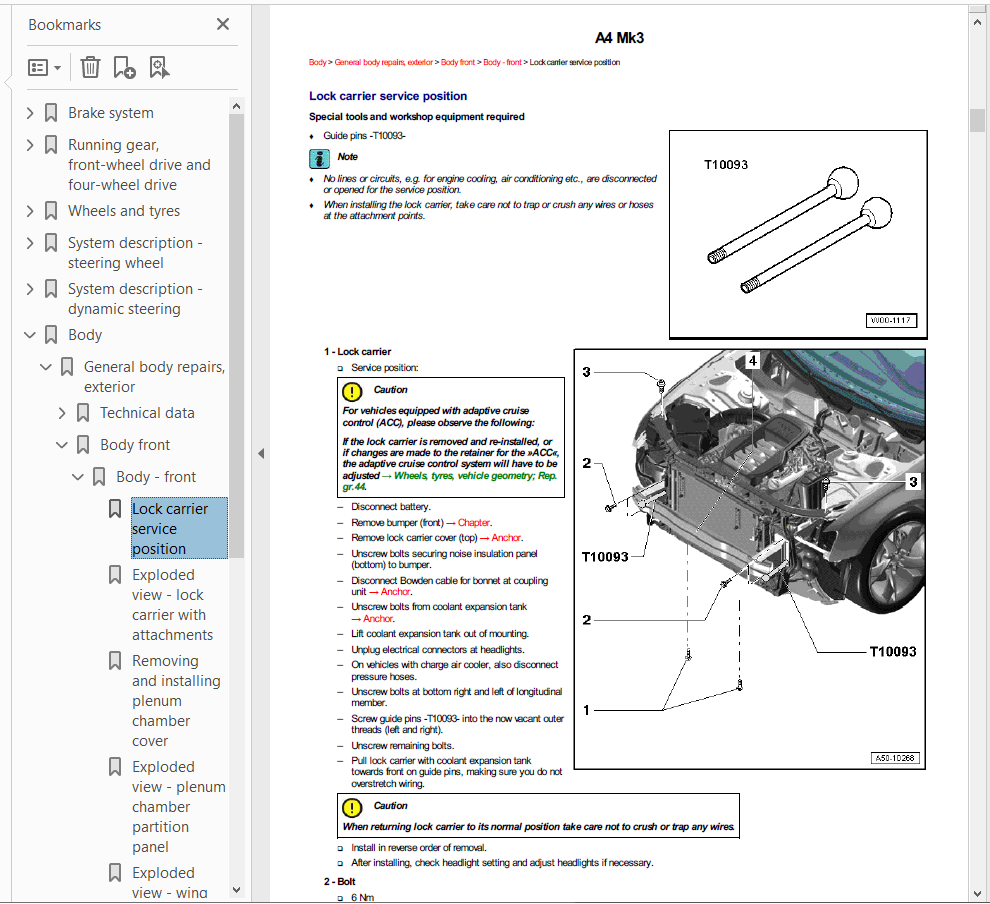This screenshot has height=904, width=990.
Task: Collapse the Body front bookmark
Action: point(61,445)
